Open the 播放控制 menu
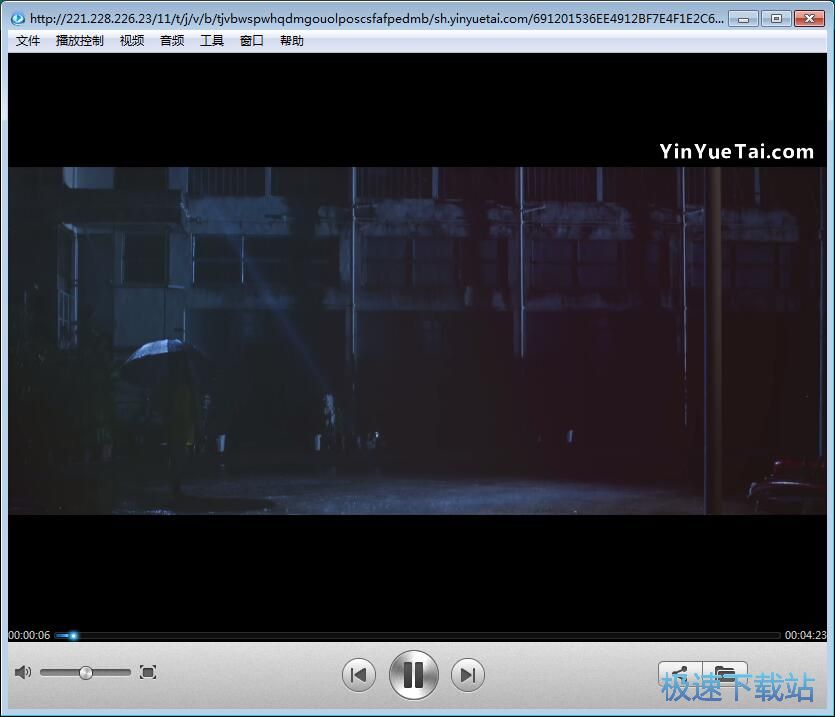This screenshot has height=717, width=835. pyautogui.click(x=79, y=41)
